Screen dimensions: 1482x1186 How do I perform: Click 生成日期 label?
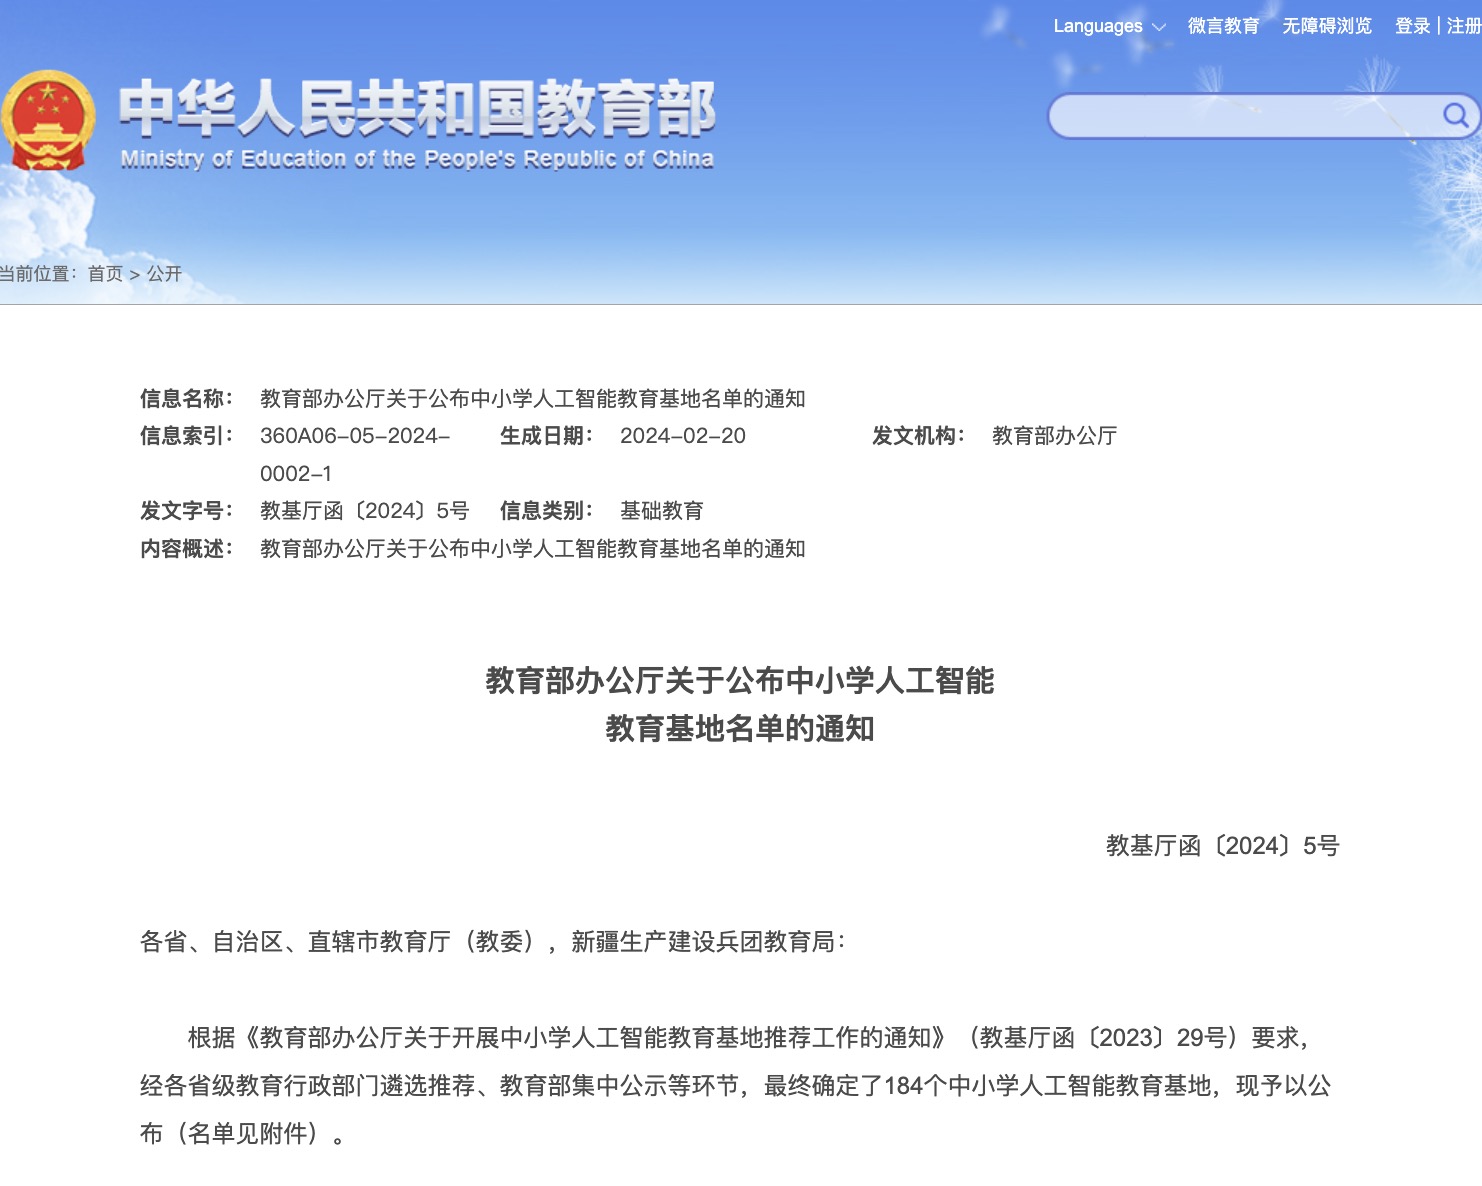[546, 436]
